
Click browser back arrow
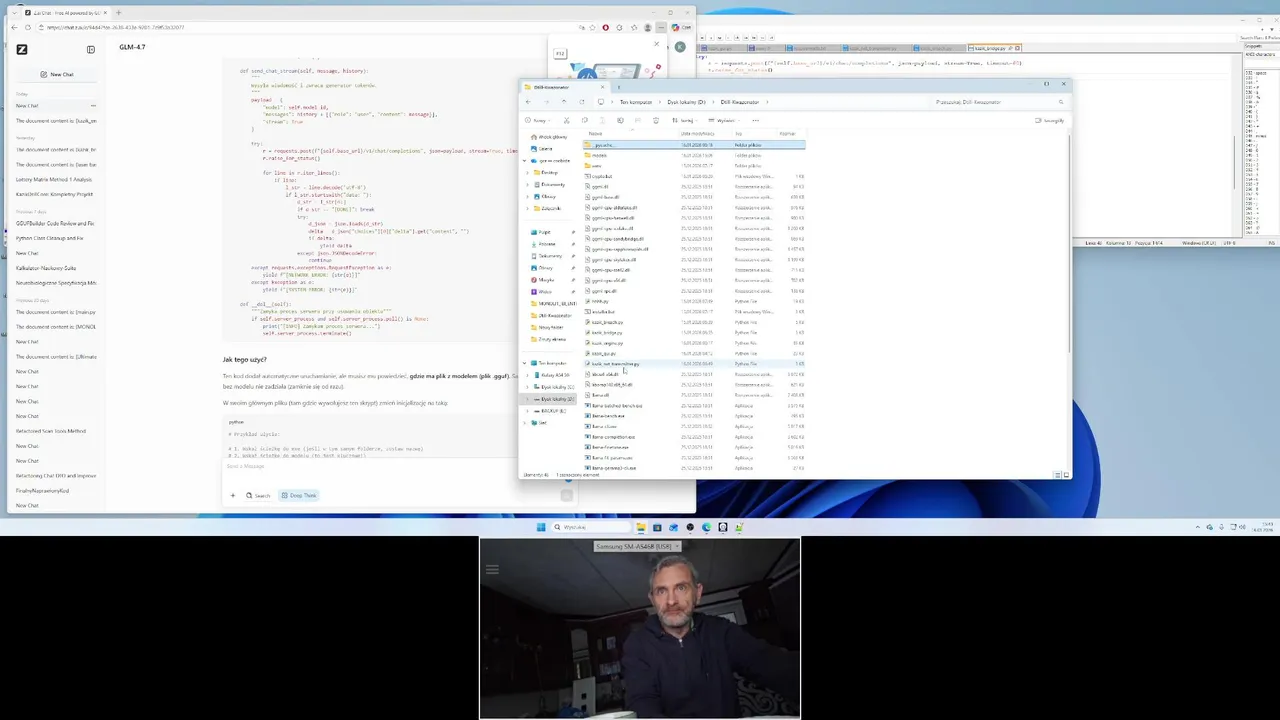pos(14,27)
